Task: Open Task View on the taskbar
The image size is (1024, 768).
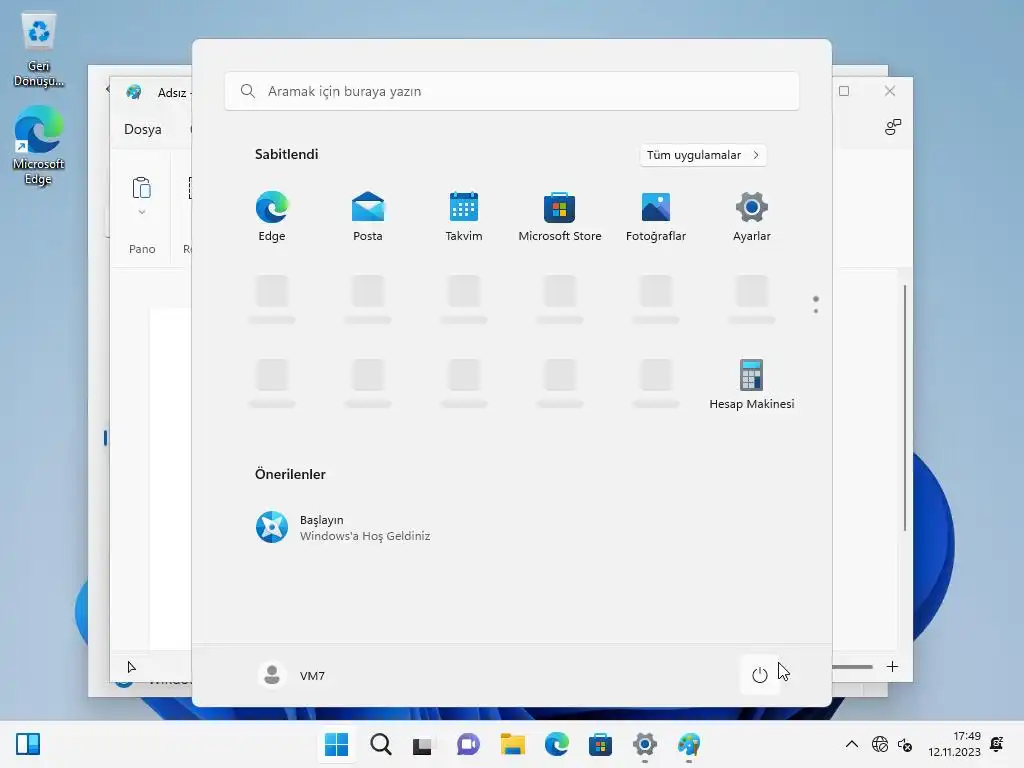Action: tap(423, 744)
